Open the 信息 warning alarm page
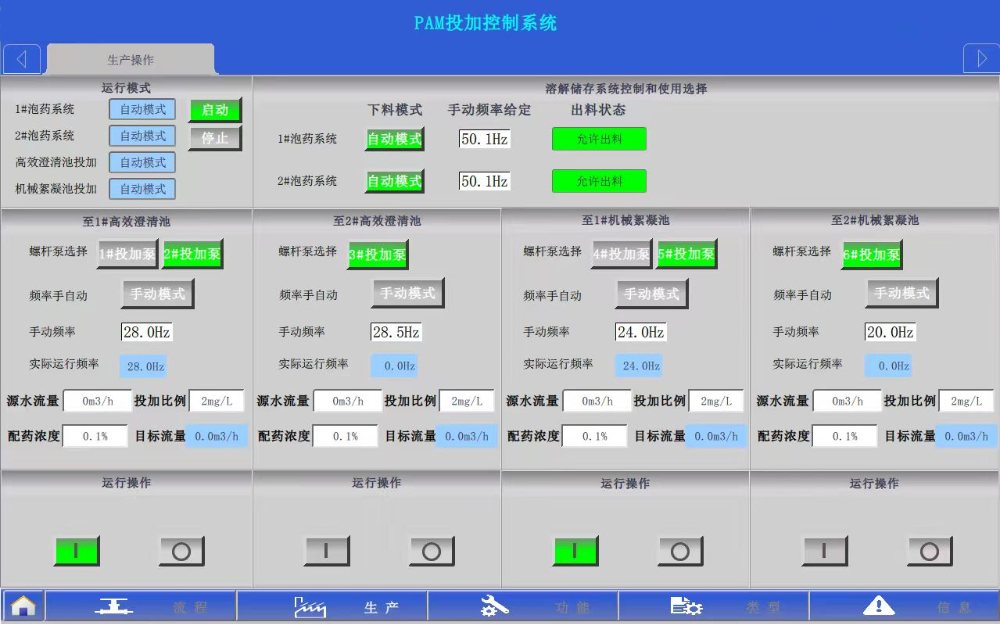This screenshot has width=1000, height=624. click(x=904, y=606)
